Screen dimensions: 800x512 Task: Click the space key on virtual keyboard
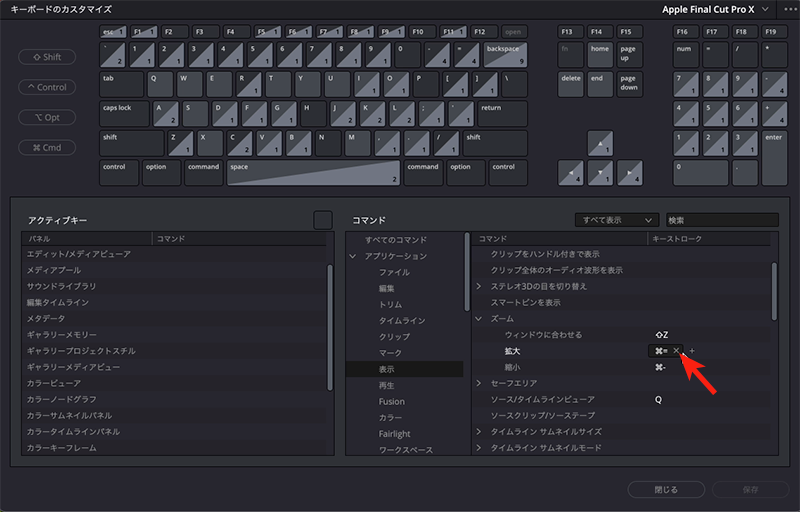(x=313, y=173)
